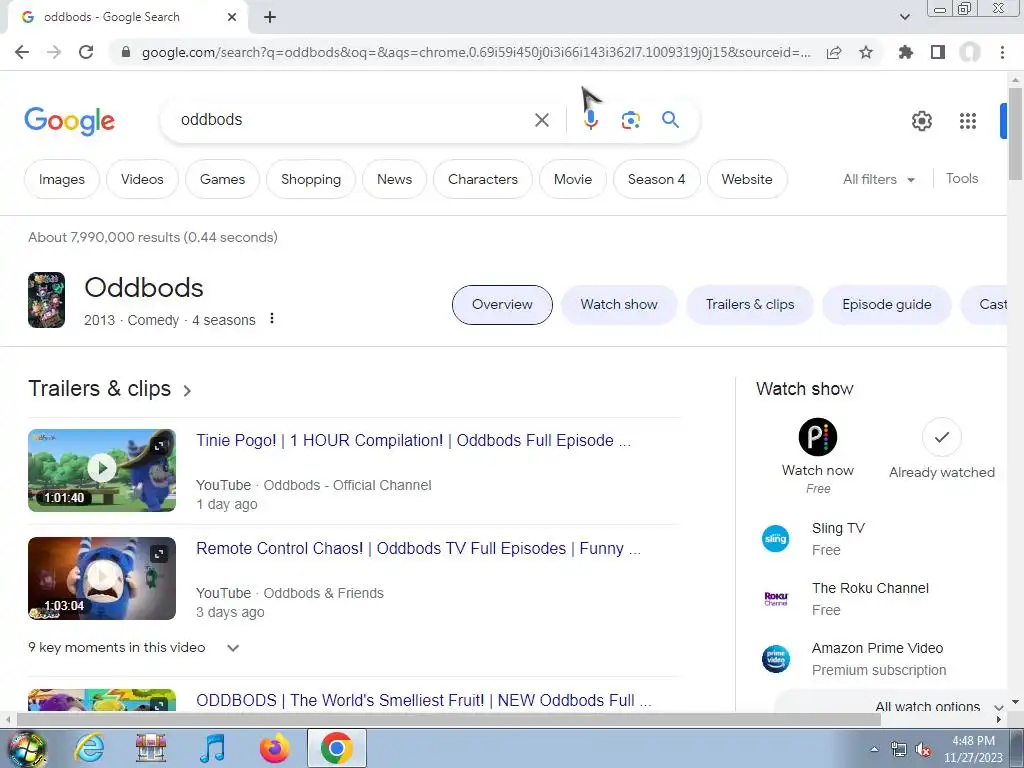Image resolution: width=1024 pixels, height=768 pixels.
Task: Select the Movie filter chip
Action: coord(573,179)
